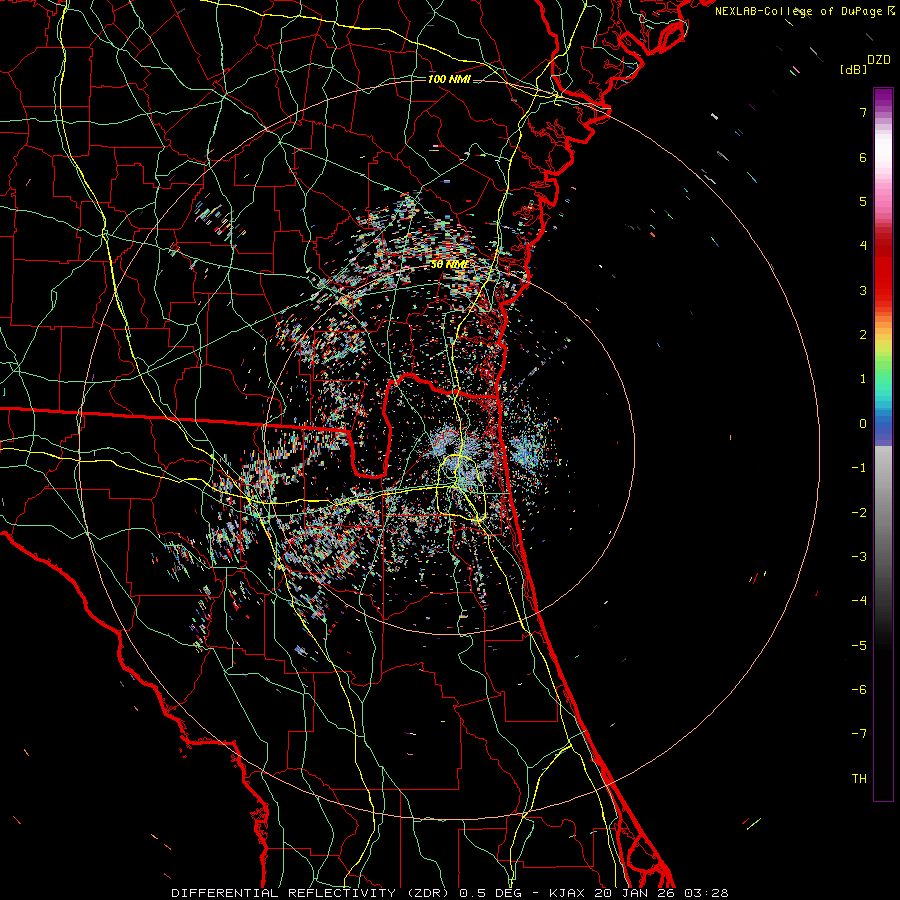The width and height of the screenshot is (900, 900).
Task: Click the -4 value on the color scale
Action: click(859, 601)
